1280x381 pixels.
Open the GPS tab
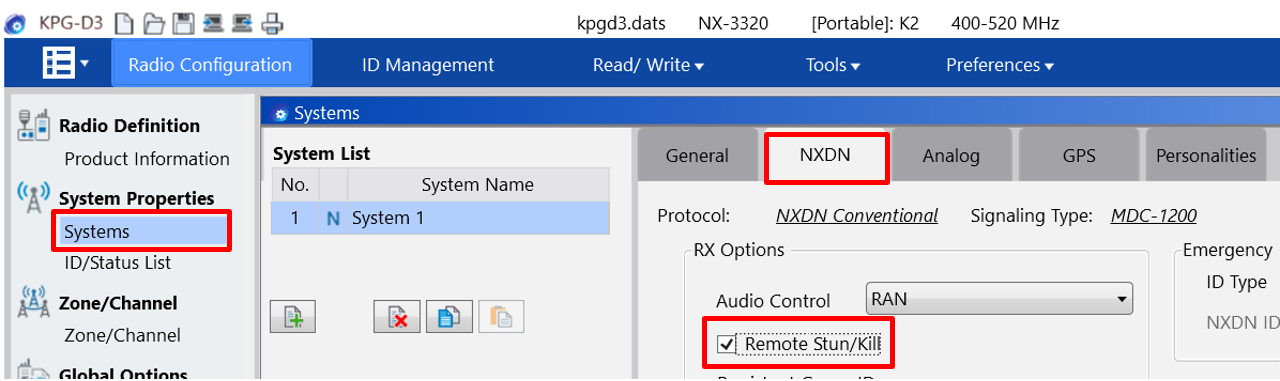point(1079,156)
